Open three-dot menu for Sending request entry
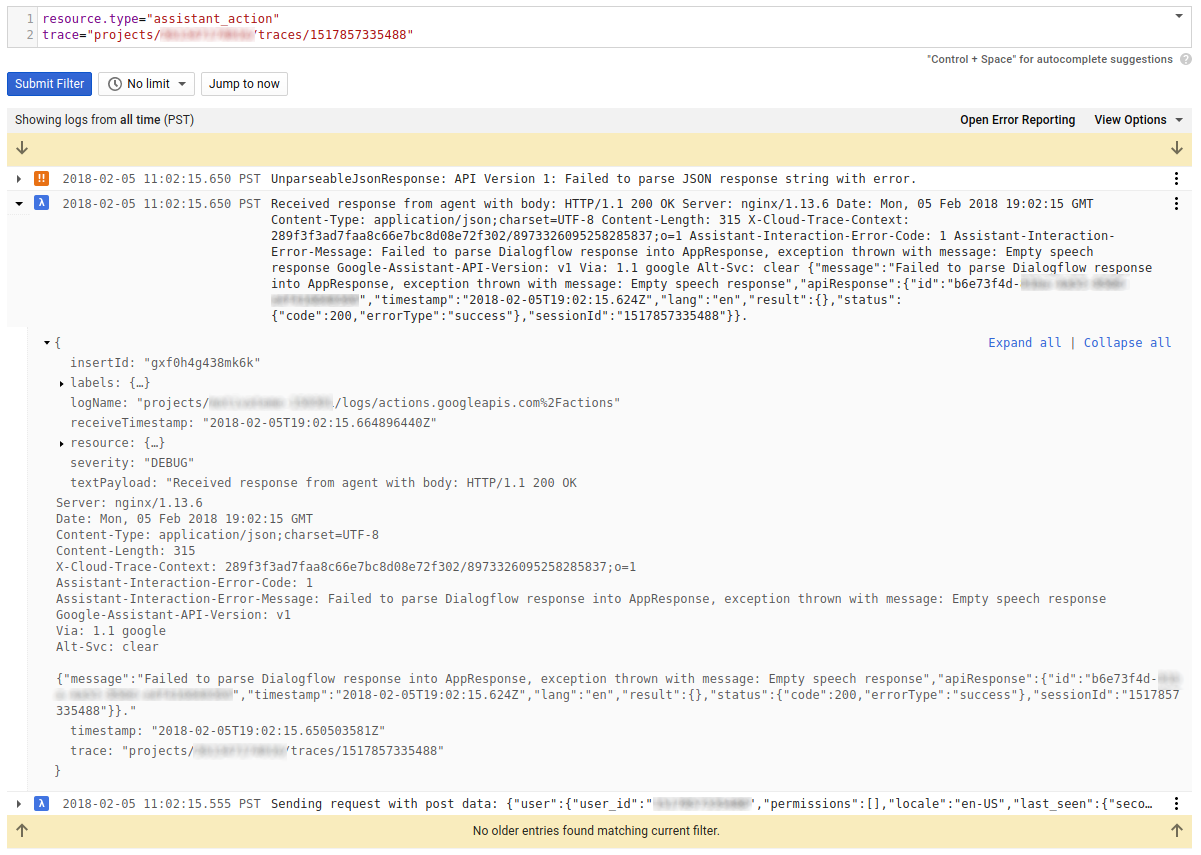 pos(1176,803)
